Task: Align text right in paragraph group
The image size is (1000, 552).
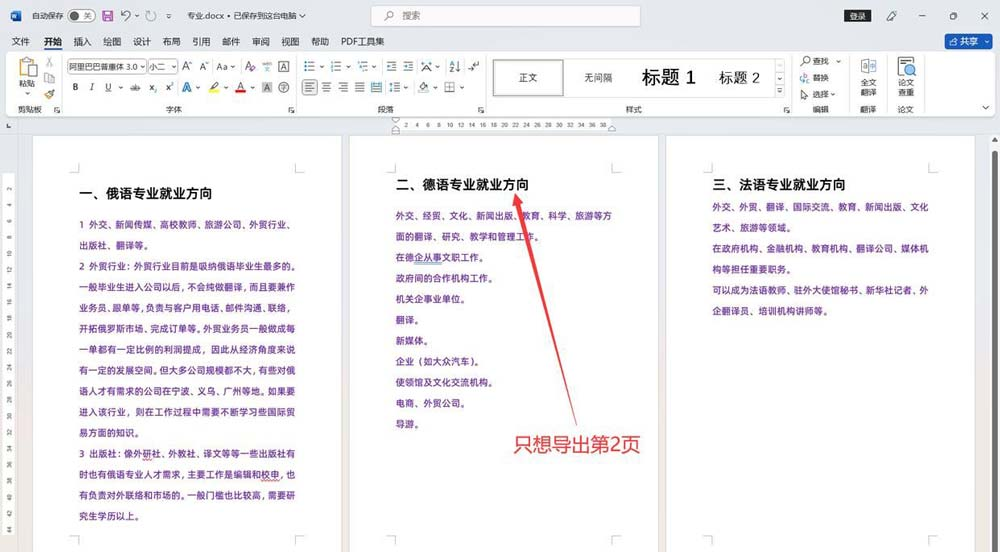Action: coord(343,87)
